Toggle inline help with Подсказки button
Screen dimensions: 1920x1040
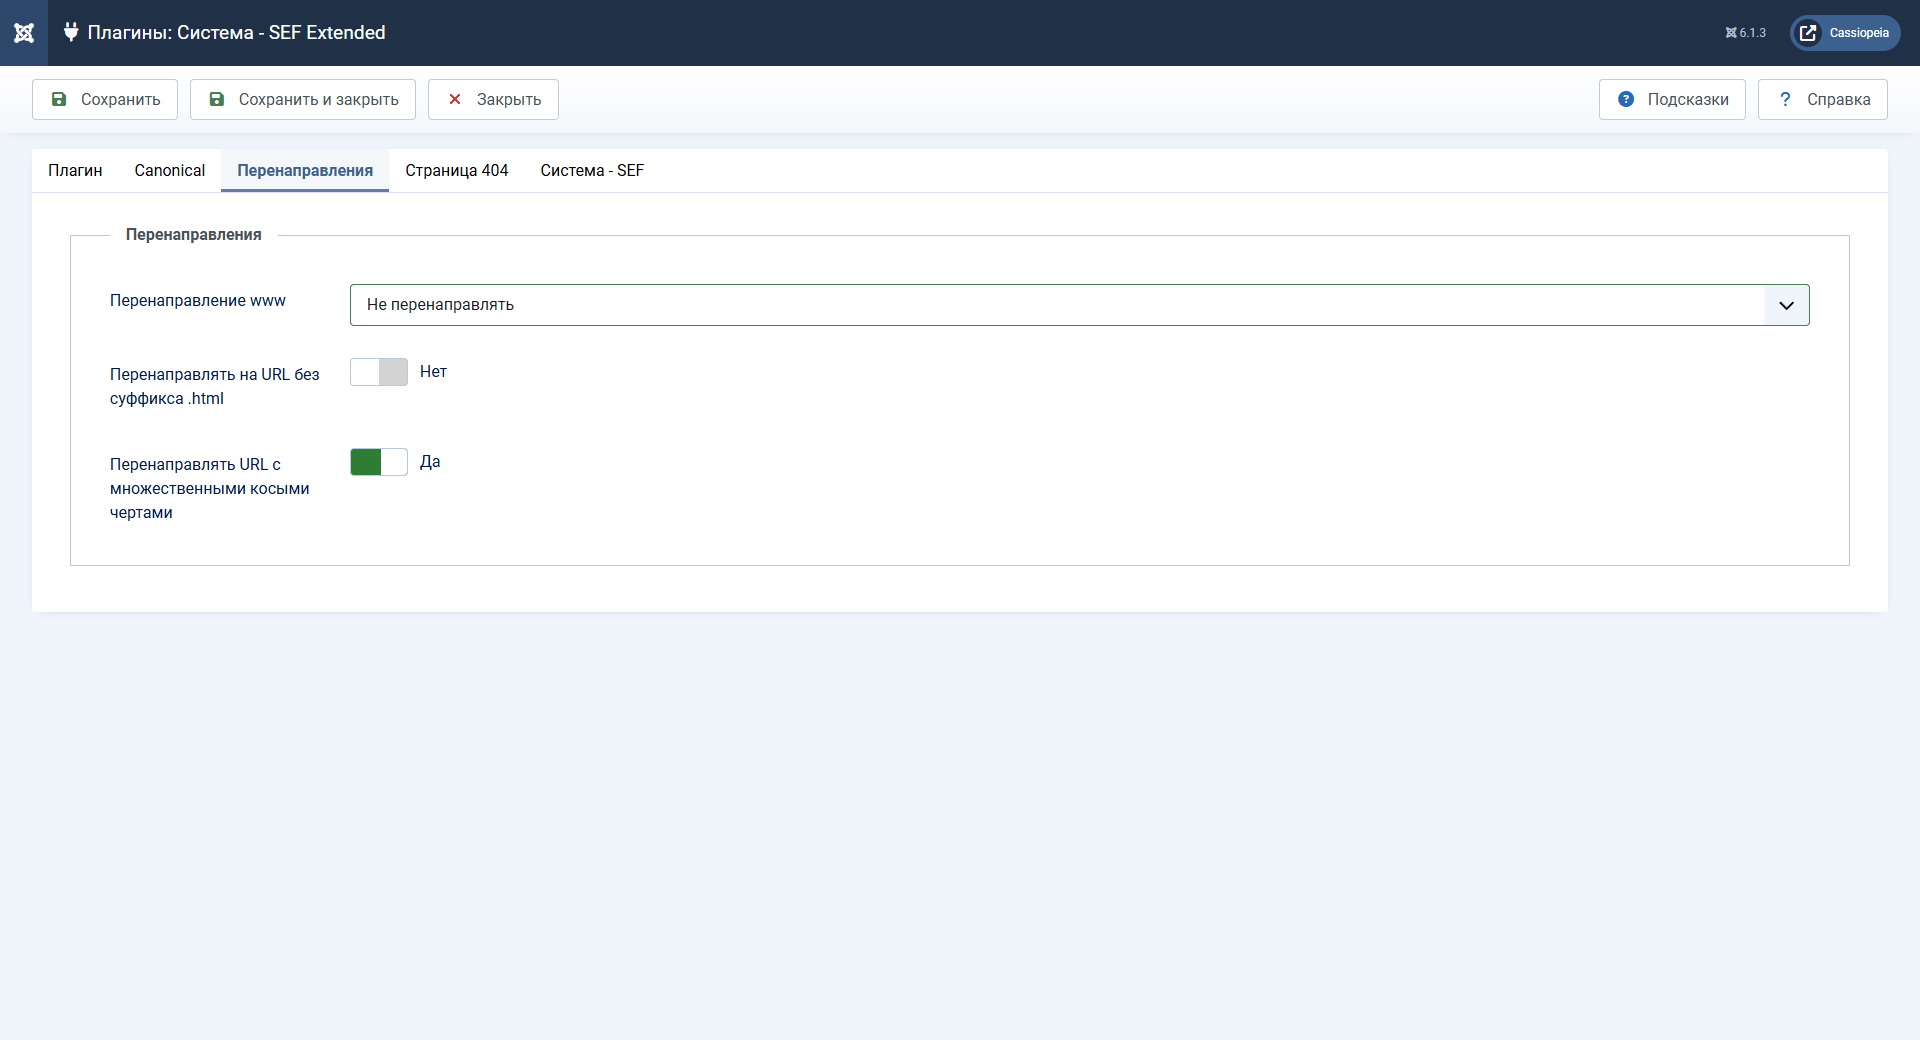click(1672, 100)
